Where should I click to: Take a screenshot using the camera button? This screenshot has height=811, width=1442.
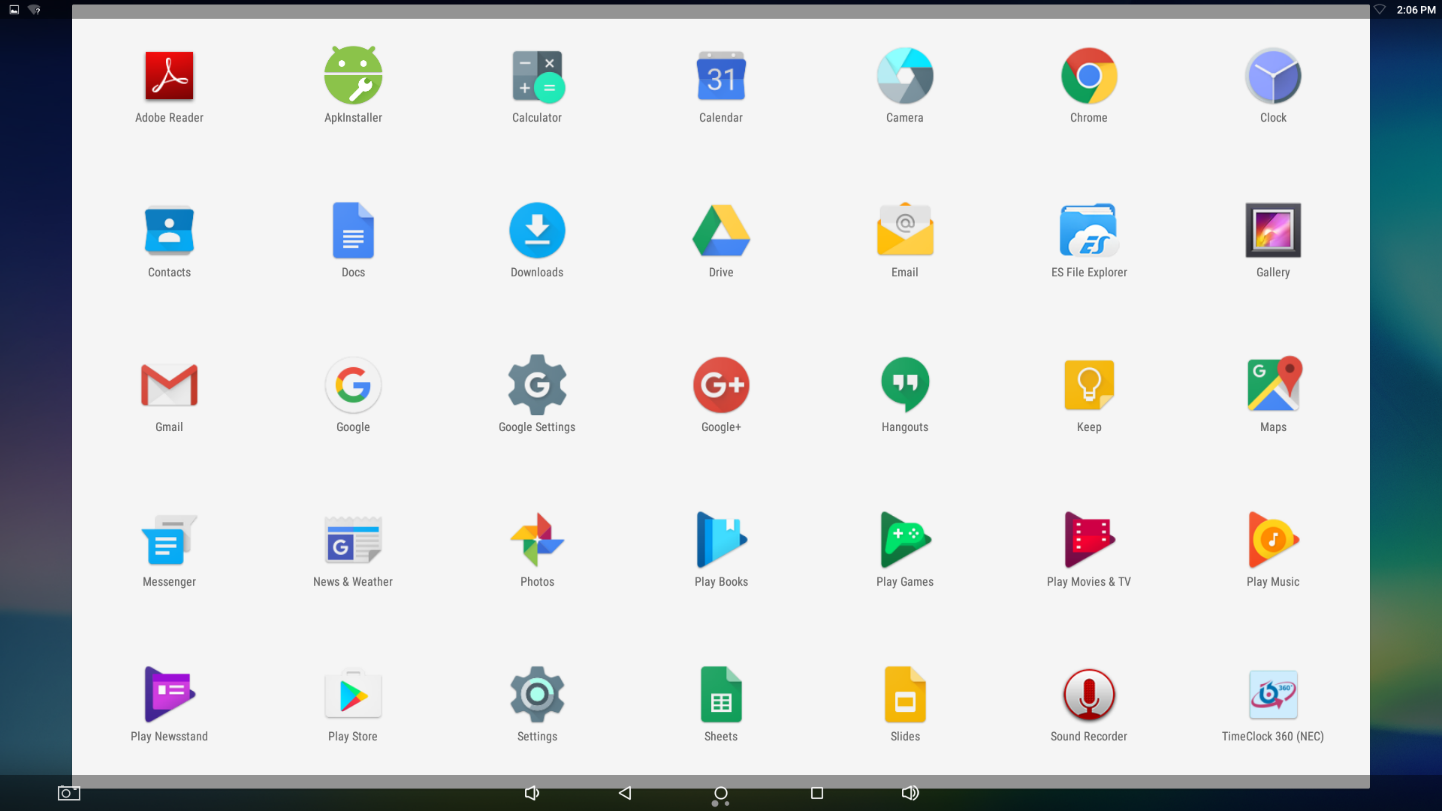point(68,793)
